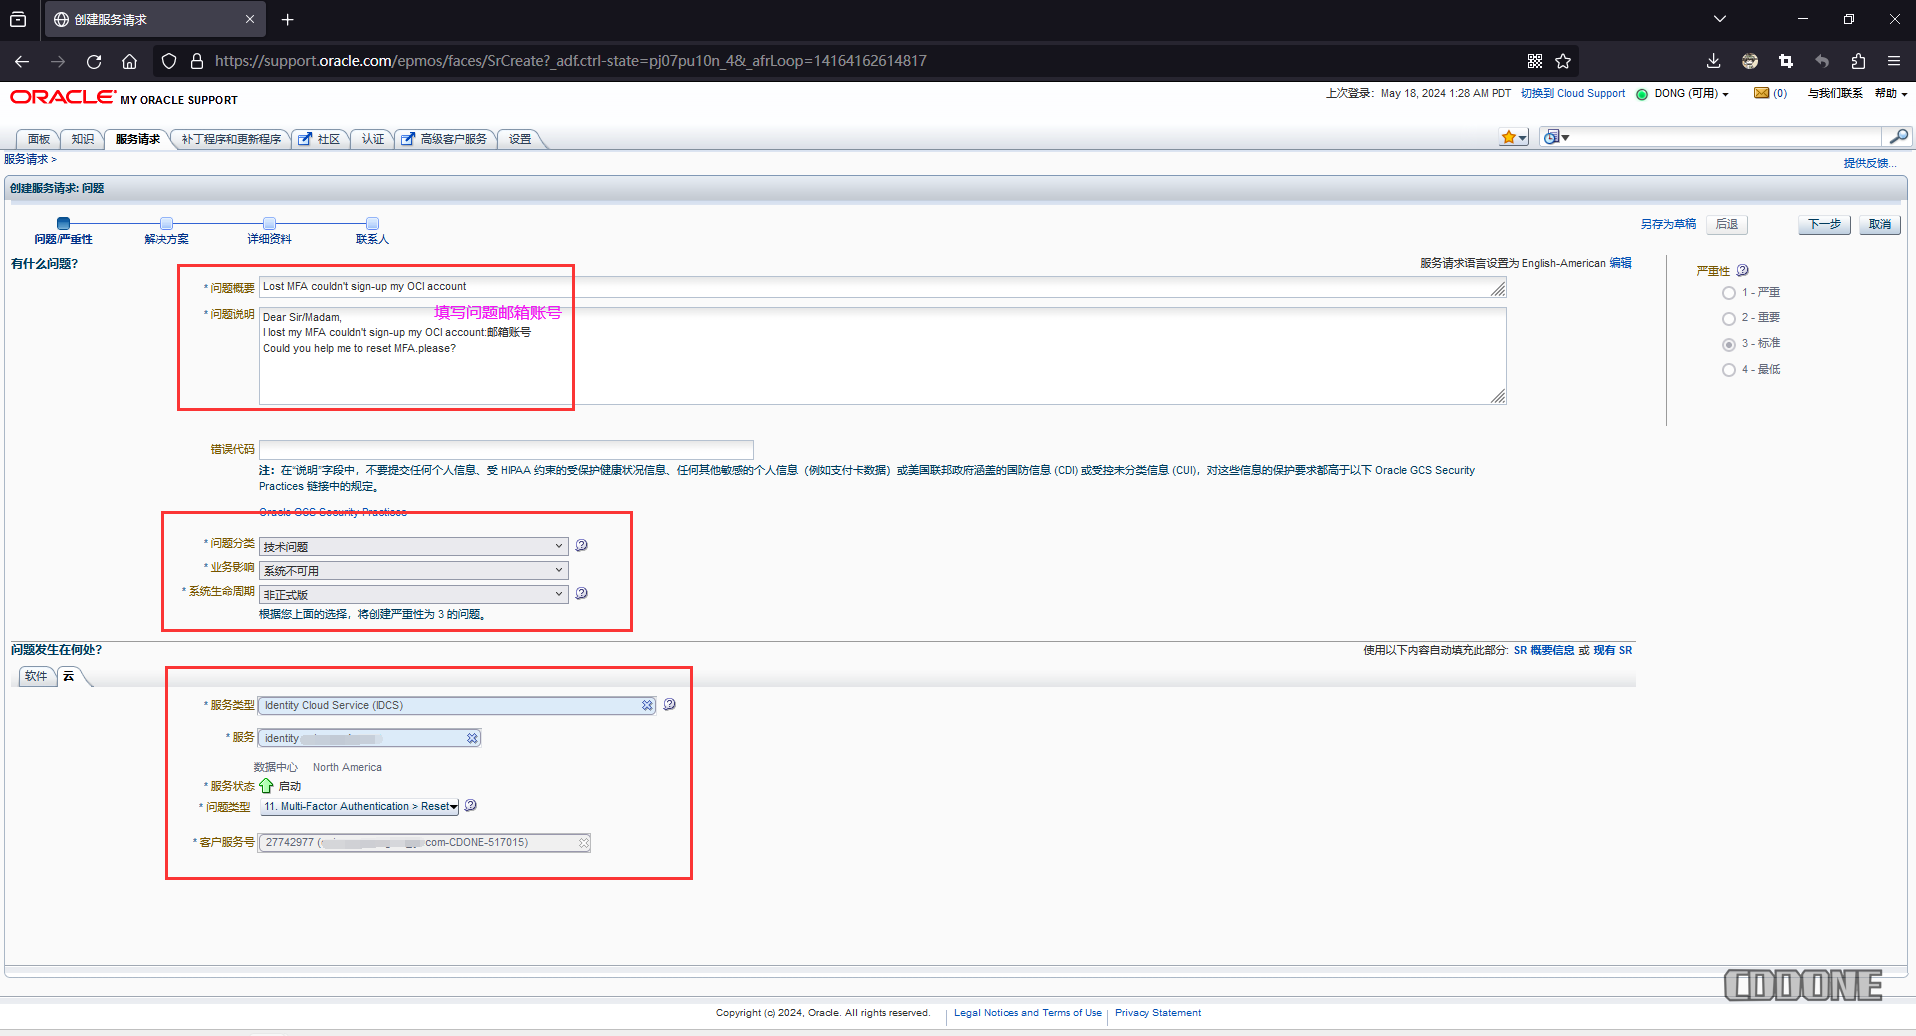This screenshot has height=1036, width=1916.
Task: Open the 高级客户服务 tab
Action: (x=444, y=139)
